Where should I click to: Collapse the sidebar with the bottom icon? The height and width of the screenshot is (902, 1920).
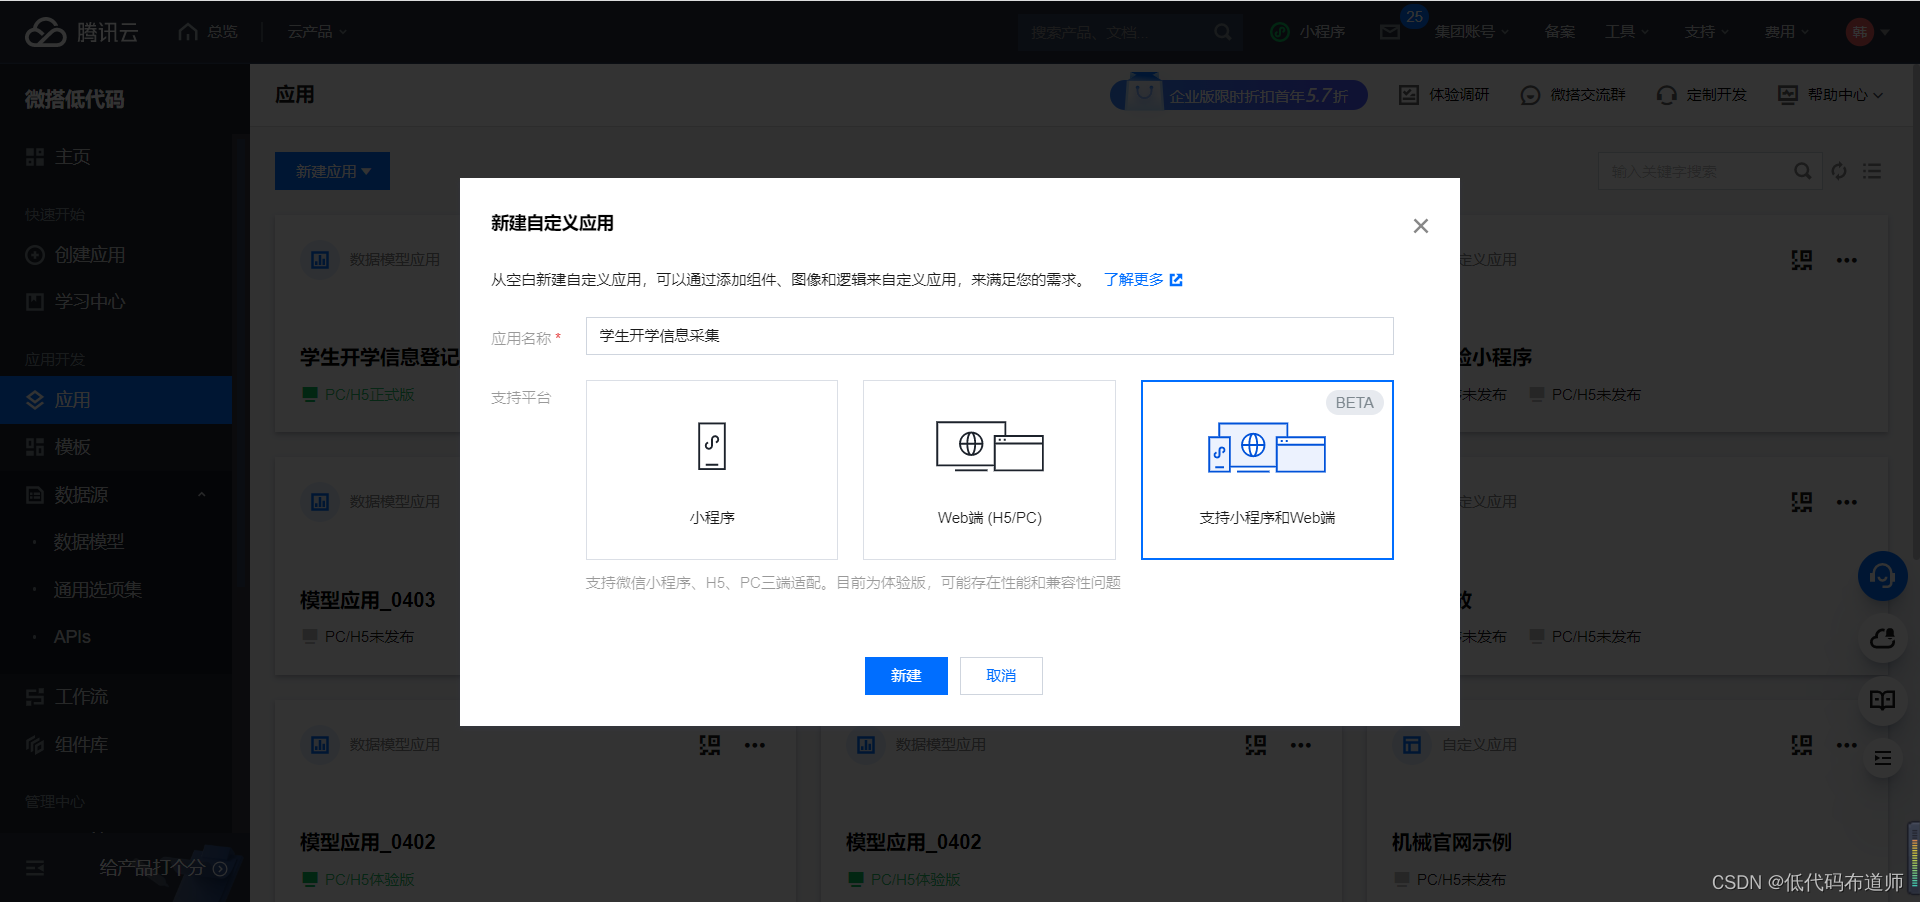35,868
